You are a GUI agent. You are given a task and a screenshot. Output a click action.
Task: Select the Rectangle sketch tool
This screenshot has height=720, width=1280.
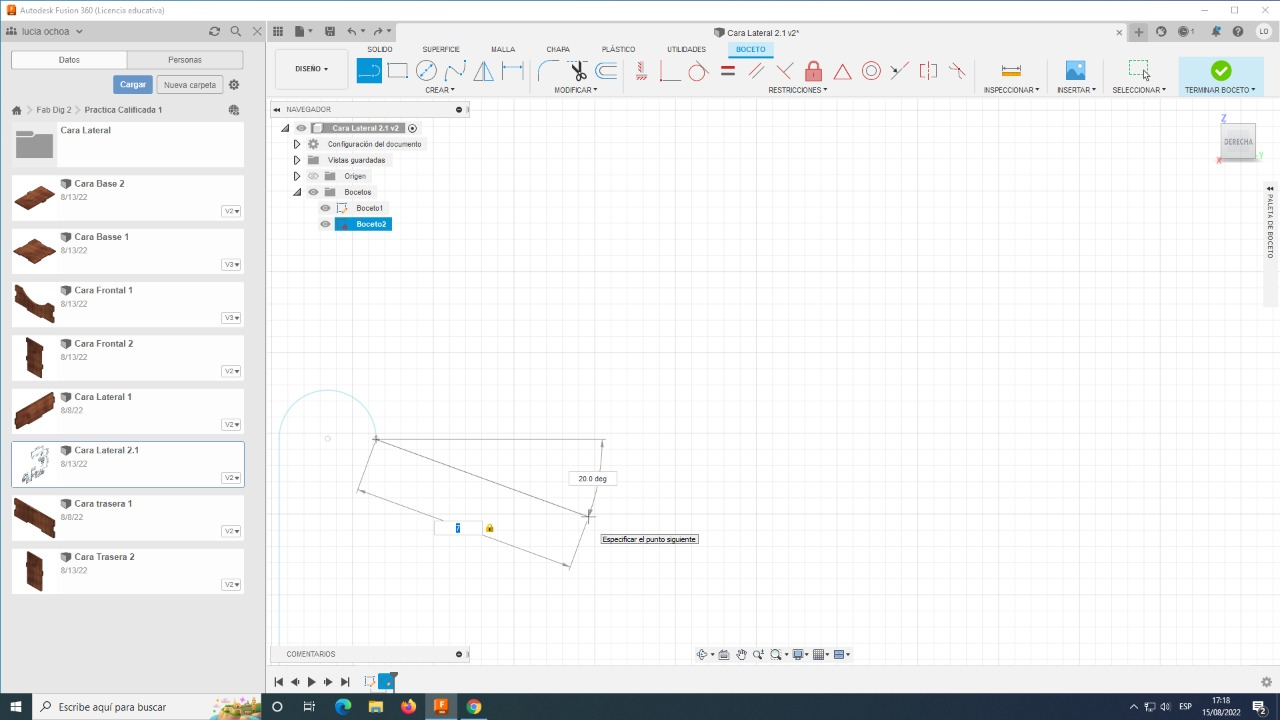pyautogui.click(x=398, y=71)
